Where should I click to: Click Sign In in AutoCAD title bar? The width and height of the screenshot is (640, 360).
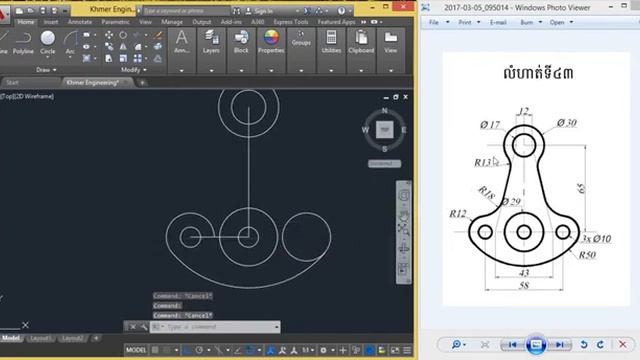click(x=263, y=11)
